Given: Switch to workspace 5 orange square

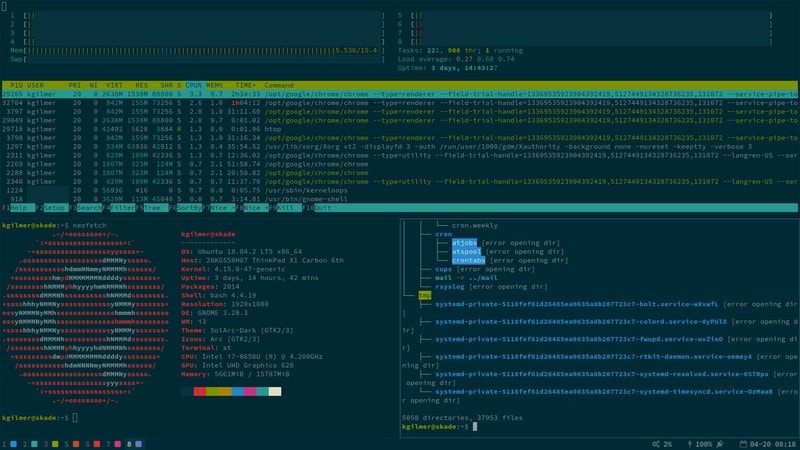Looking at the screenshot, I should click(x=76, y=444).
